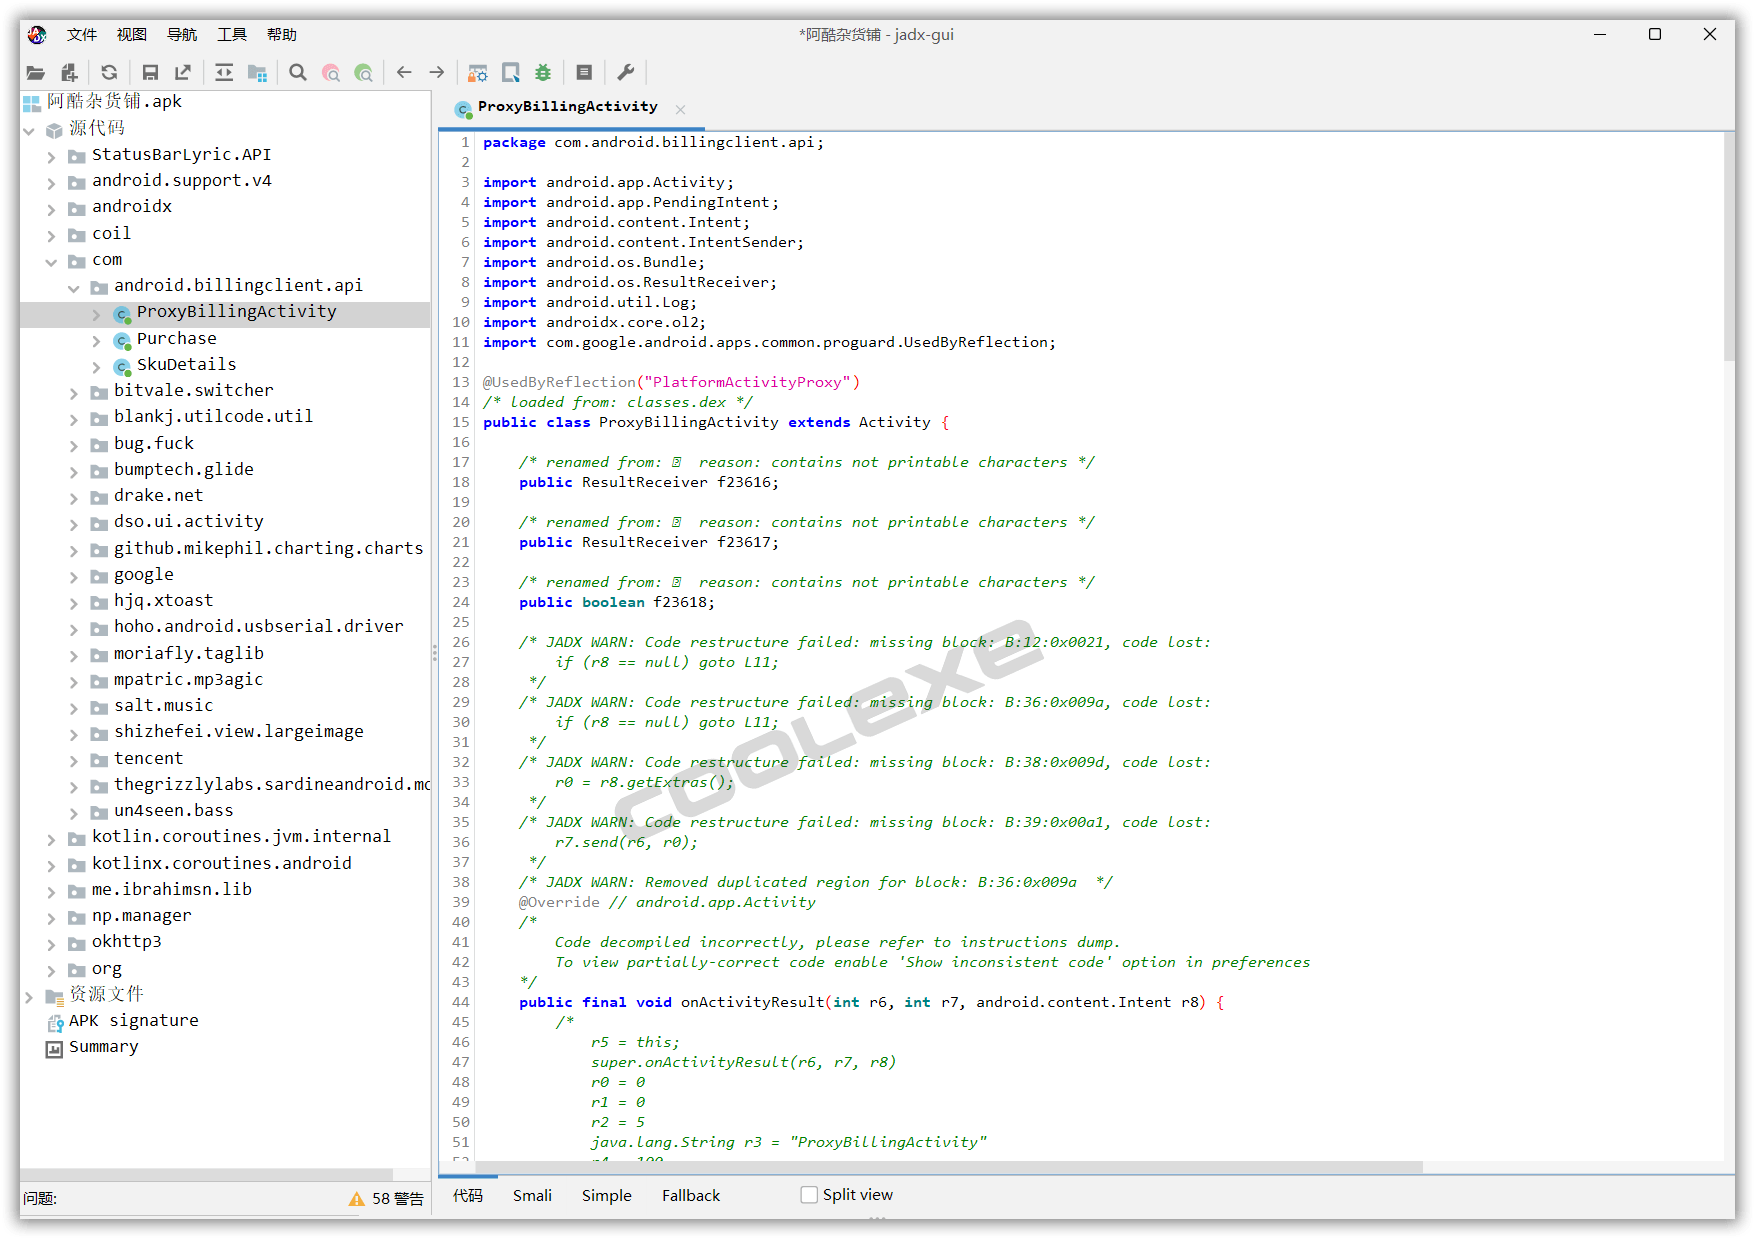Screen dimensions: 1755x1239
Task: Collapse the com package node
Action: coord(51,260)
